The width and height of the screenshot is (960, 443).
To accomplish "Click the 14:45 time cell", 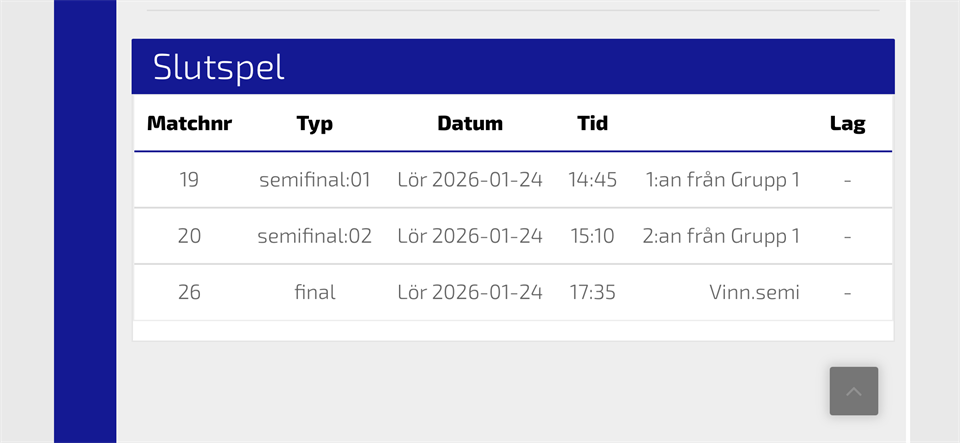I will coord(592,180).
